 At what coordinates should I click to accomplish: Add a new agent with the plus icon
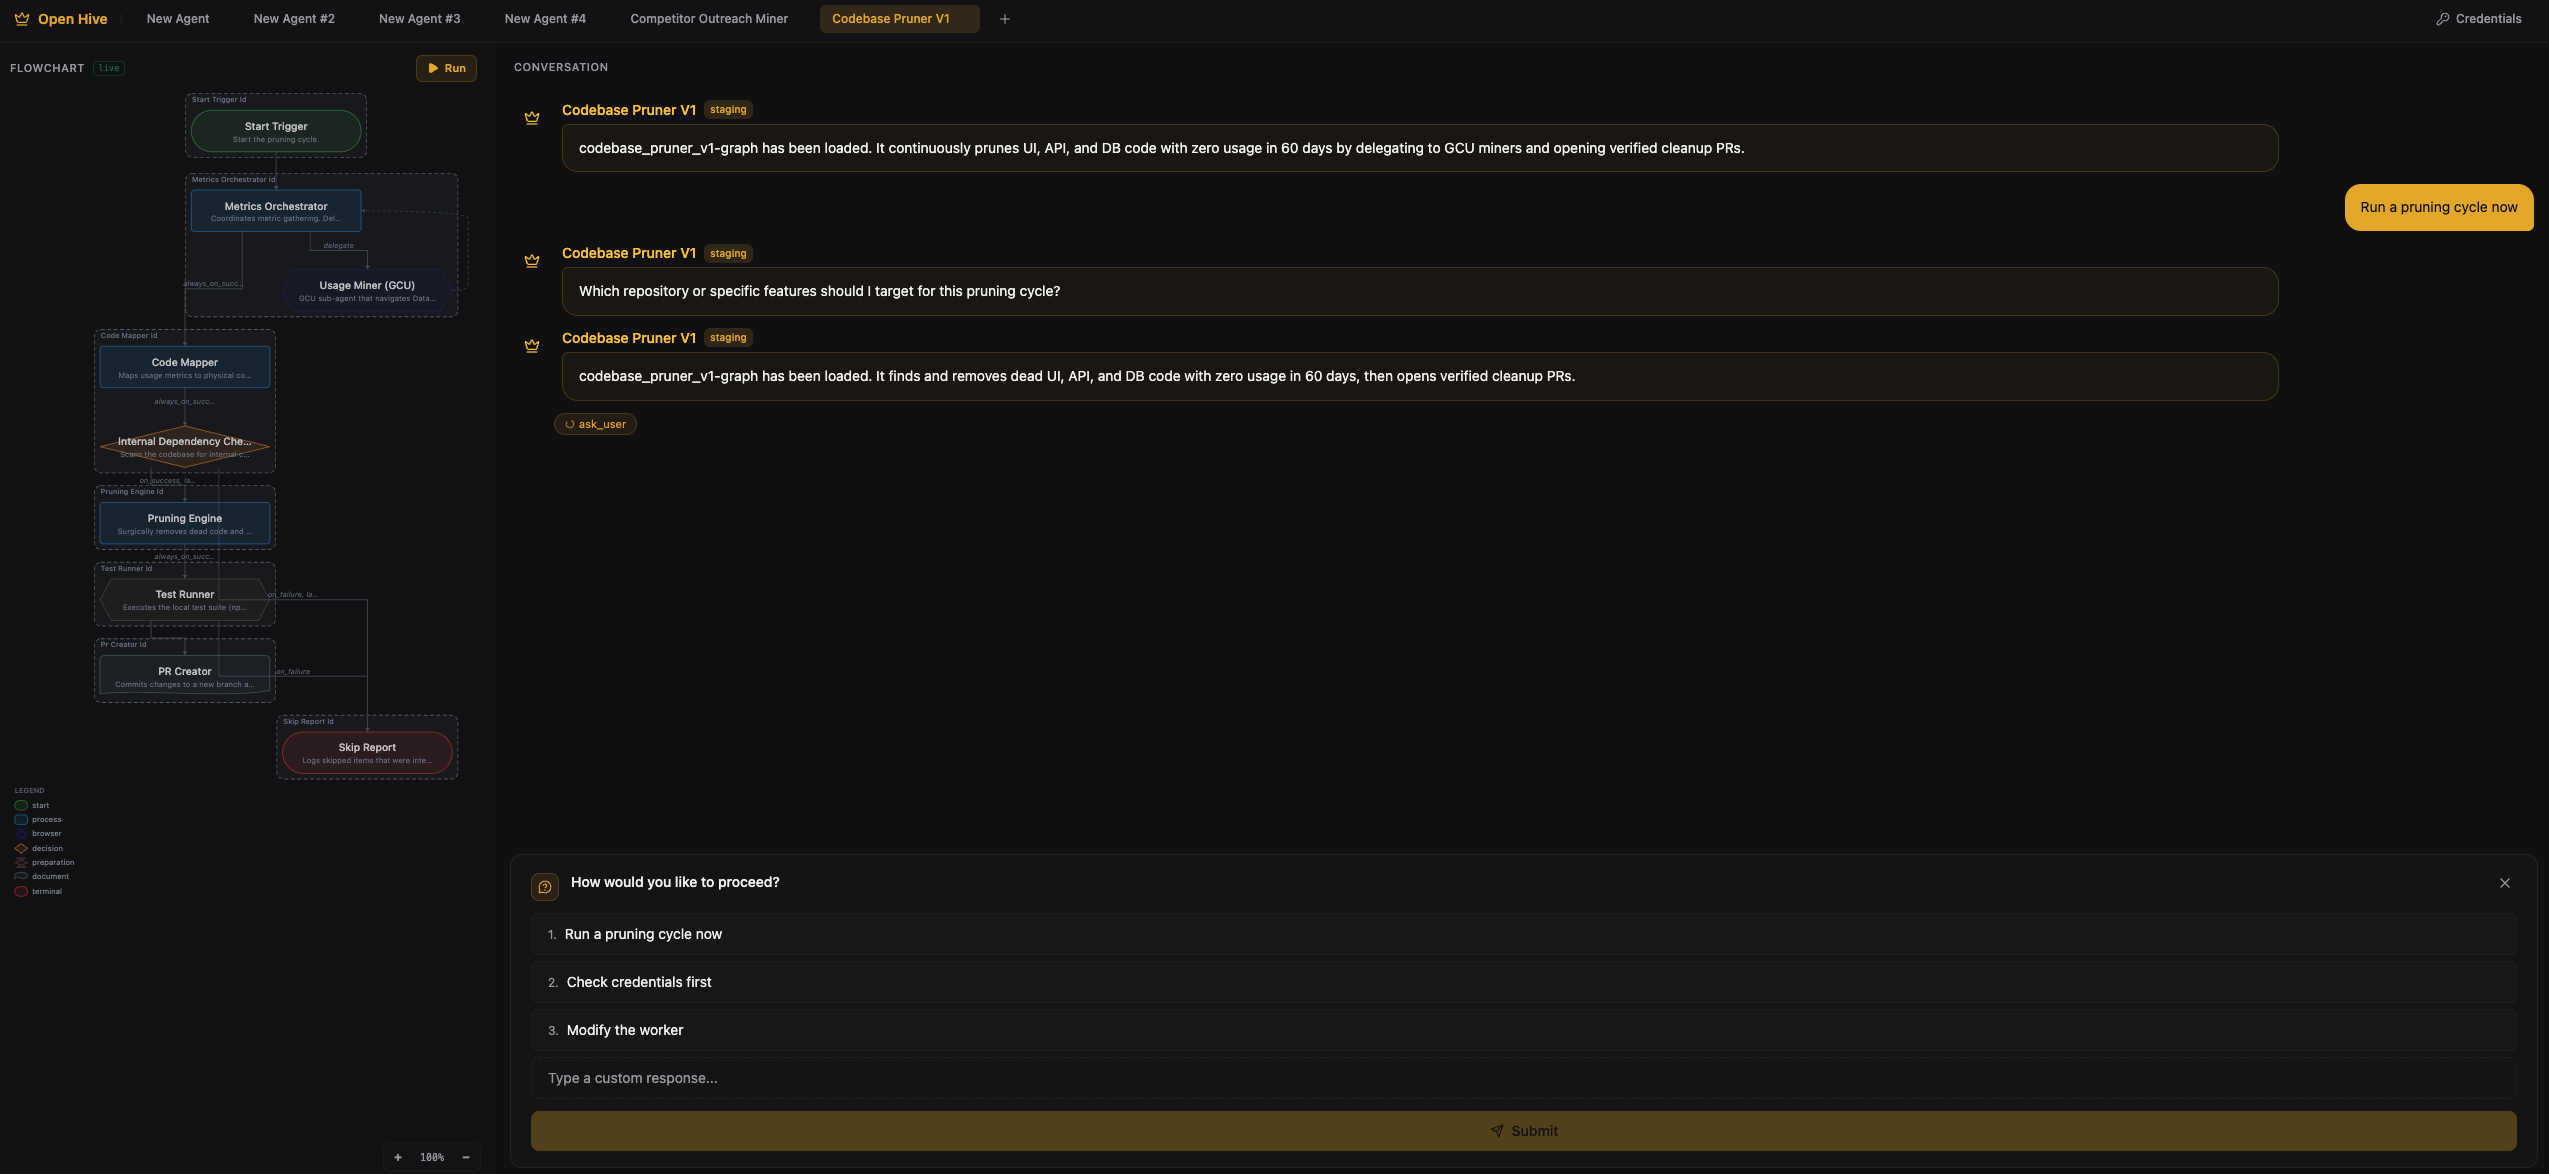pyautogui.click(x=1004, y=18)
